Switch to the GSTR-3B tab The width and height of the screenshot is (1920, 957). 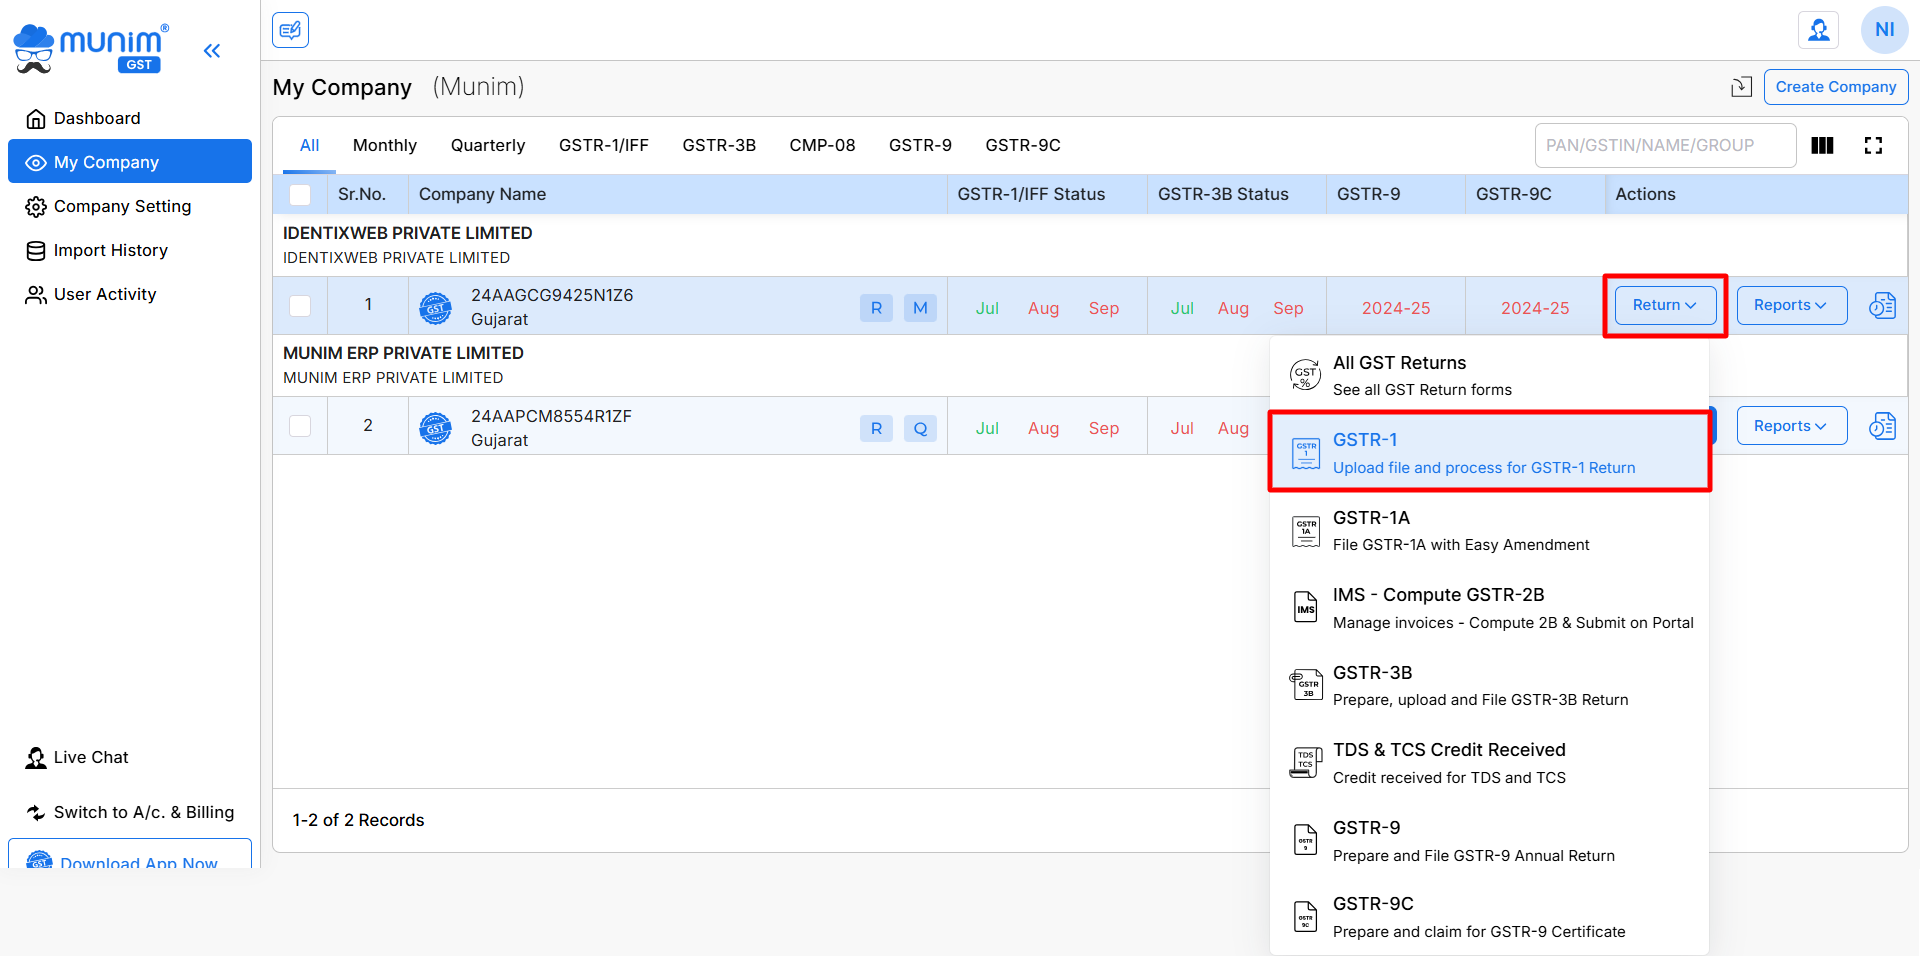pyautogui.click(x=719, y=146)
